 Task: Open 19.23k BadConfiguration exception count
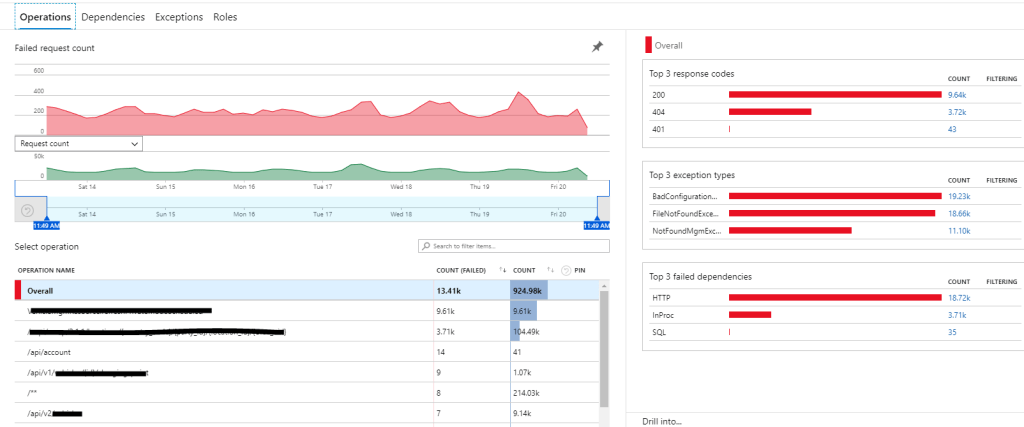tap(958, 196)
